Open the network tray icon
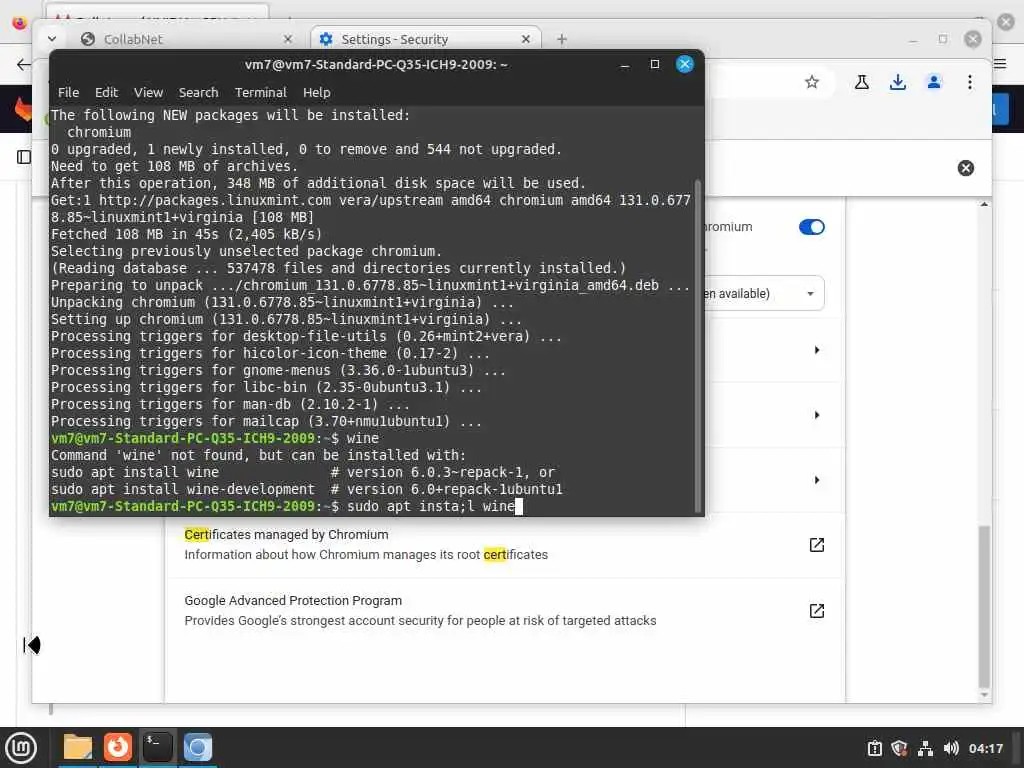 (925, 748)
